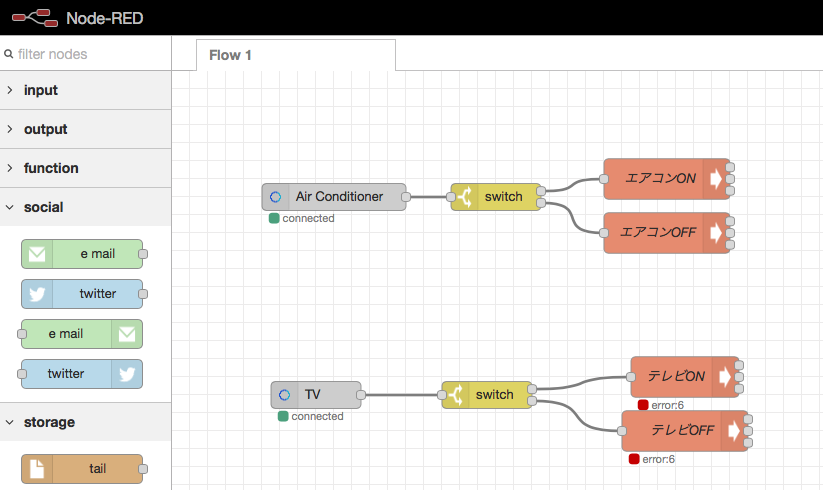823x490 pixels.
Task: Click the Node-RED title text
Action: (104, 18)
